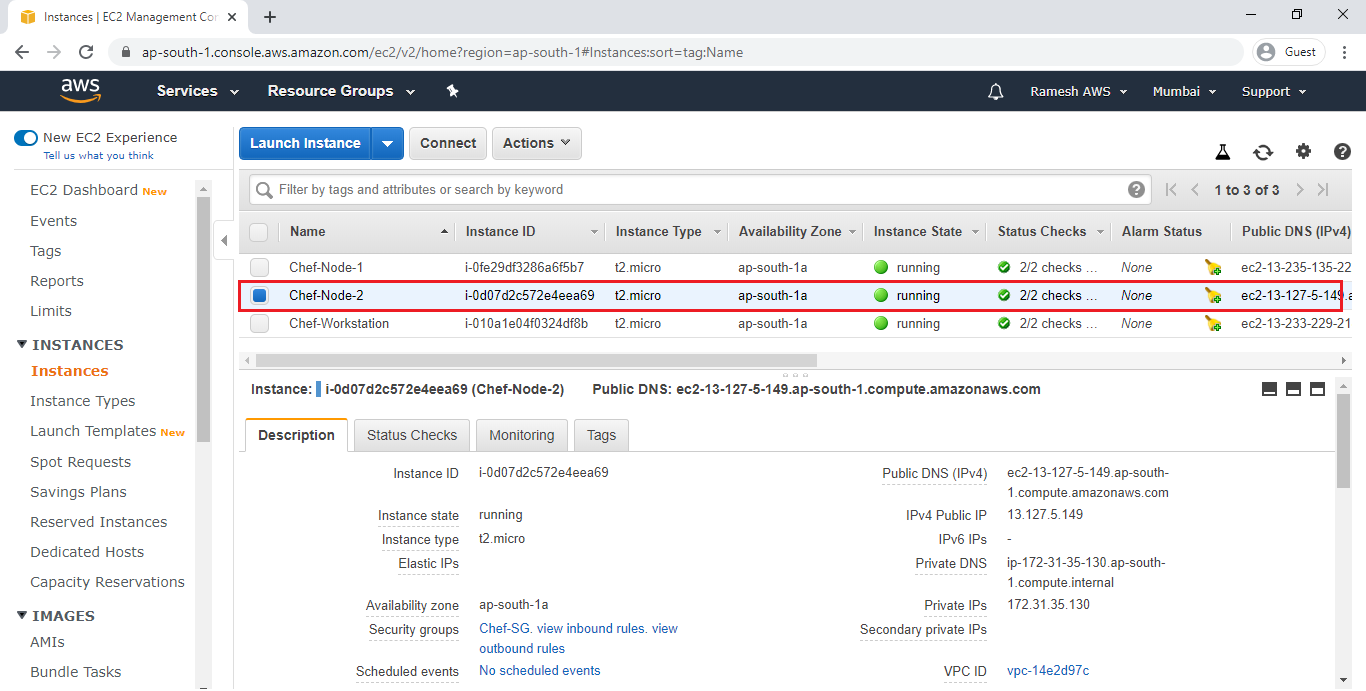The image size is (1366, 691).
Task: Click the sidebar vertical scrollbar
Action: [203, 318]
